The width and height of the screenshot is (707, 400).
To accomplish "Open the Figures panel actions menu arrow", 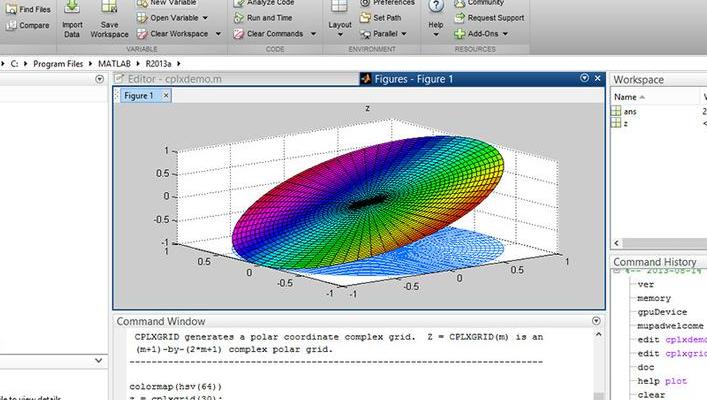I will click(584, 78).
